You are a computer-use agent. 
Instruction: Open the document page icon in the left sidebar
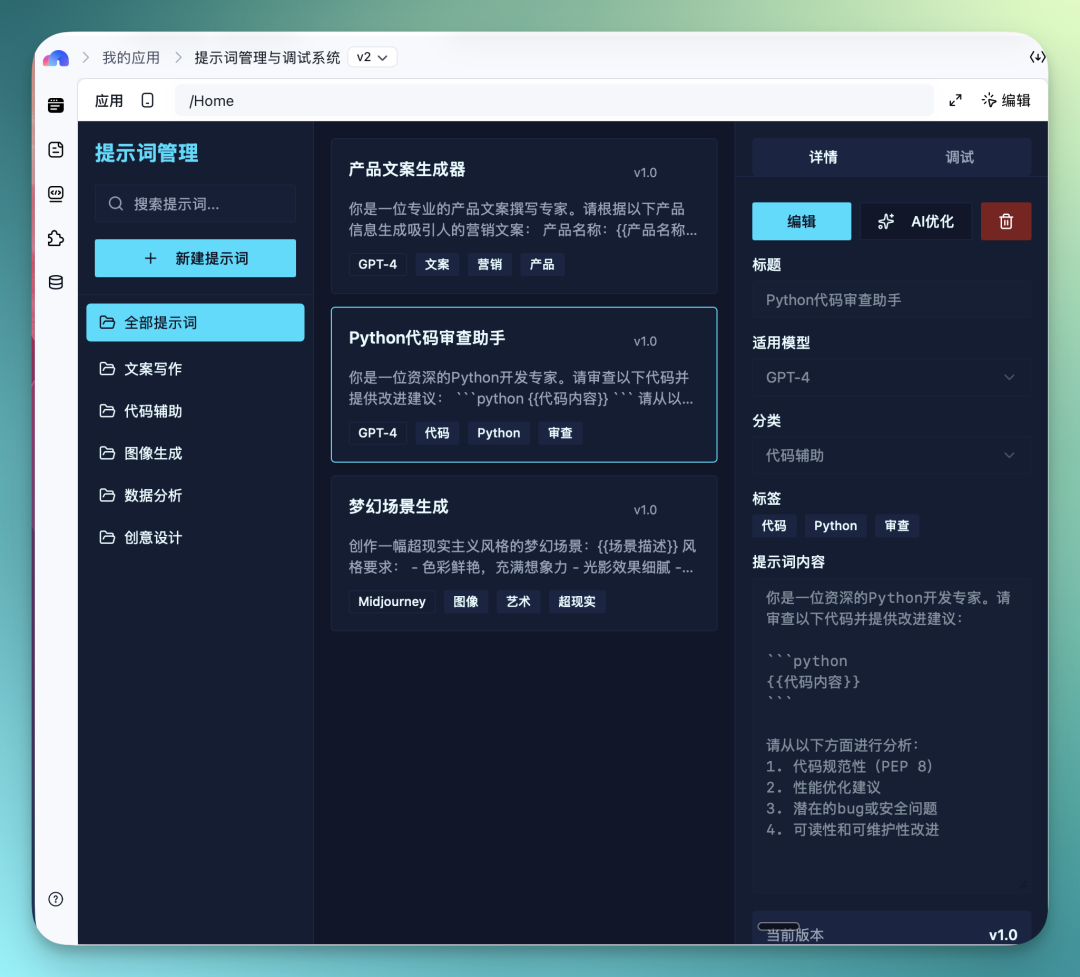56,150
